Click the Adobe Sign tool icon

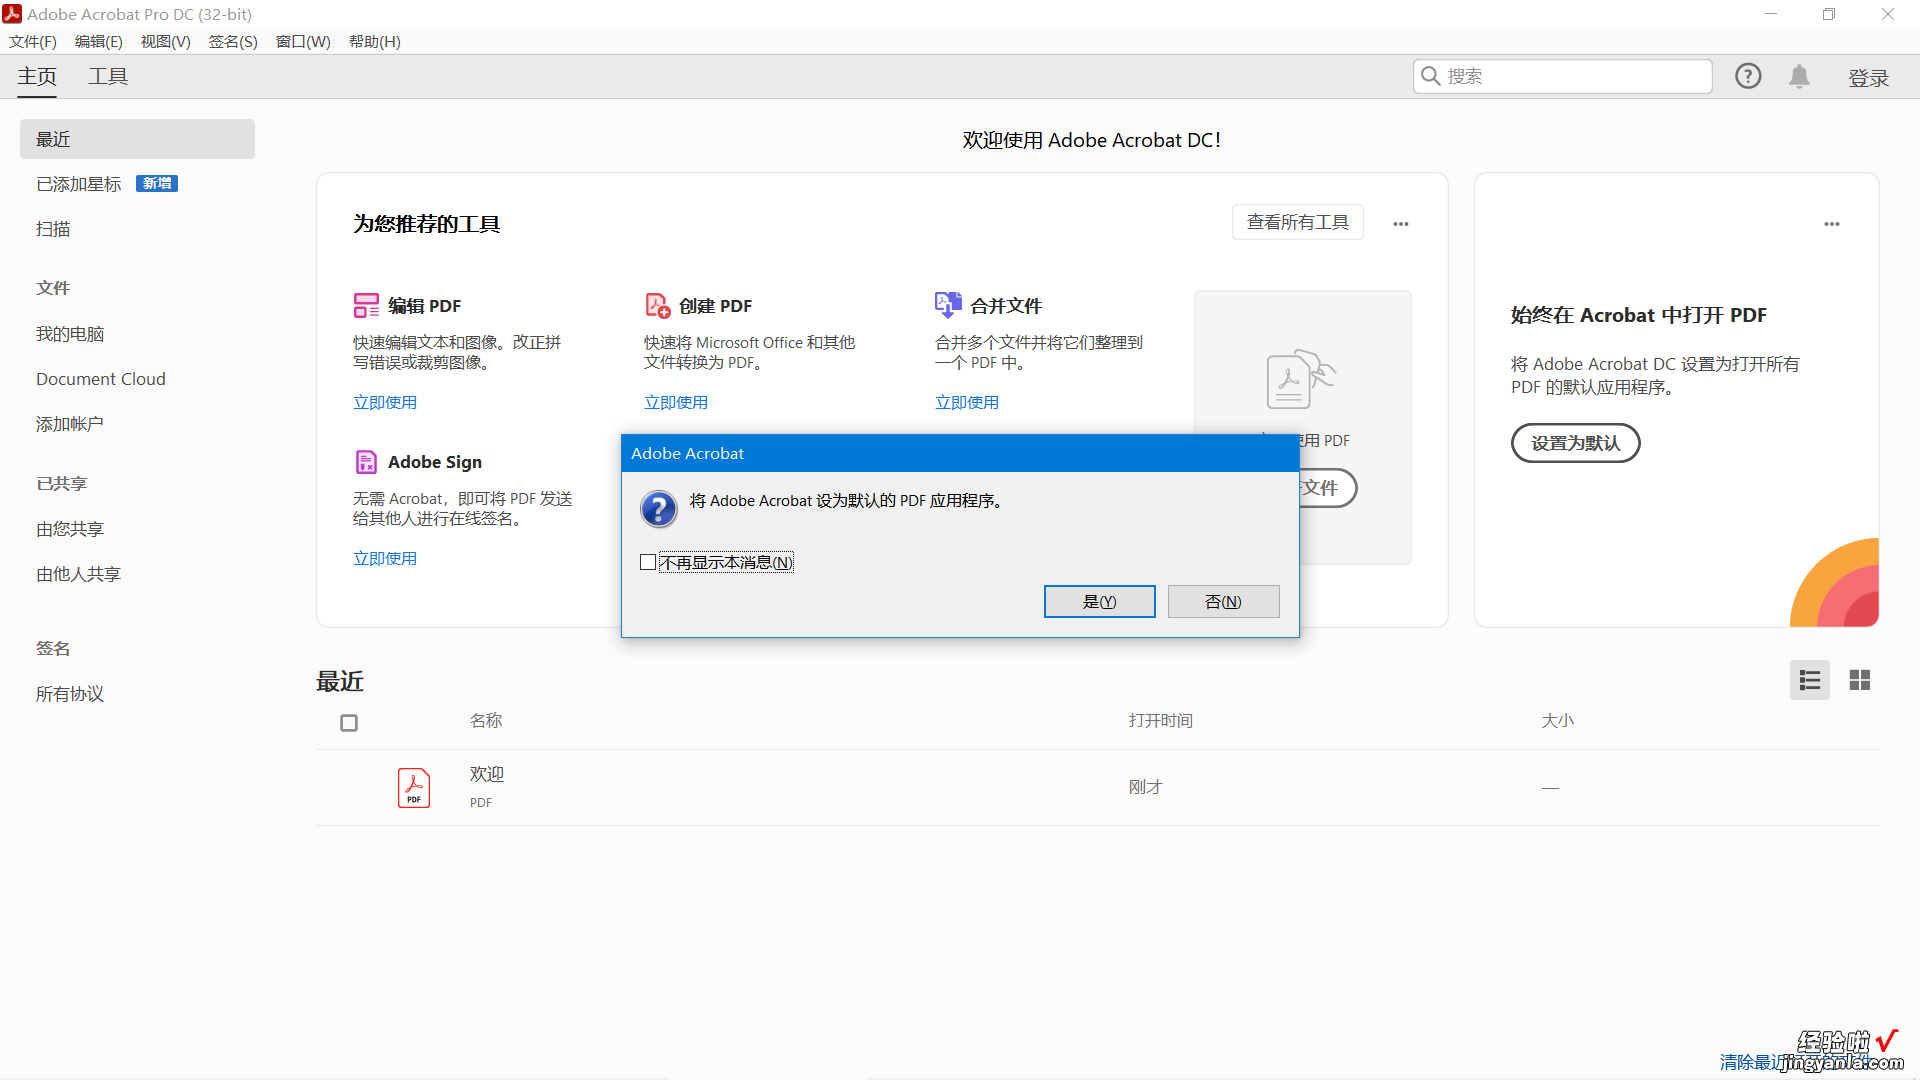(x=366, y=461)
